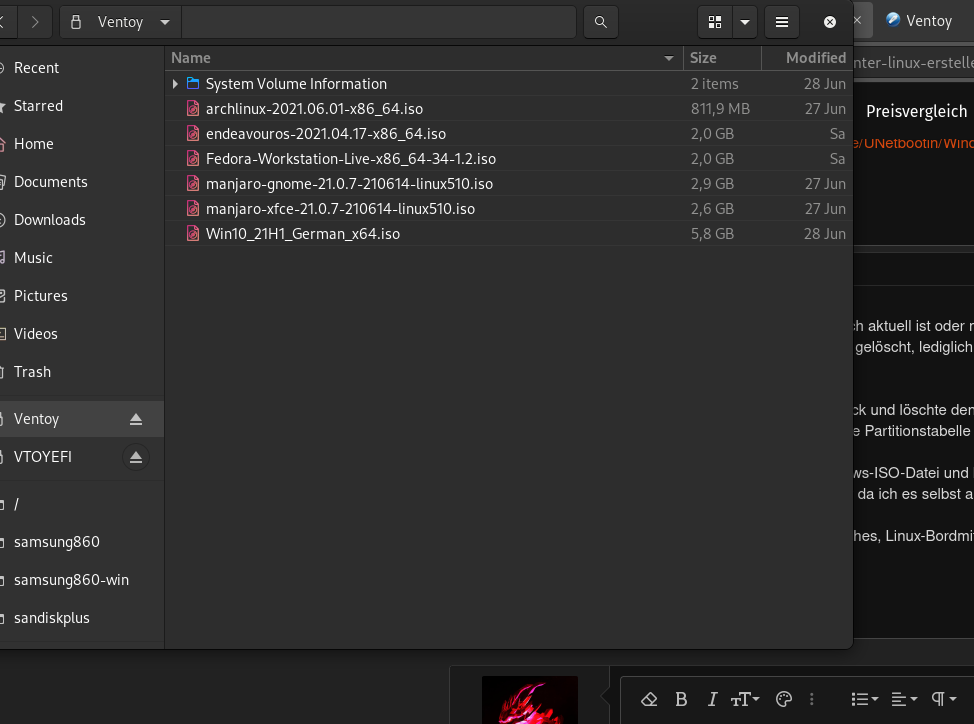This screenshot has width=974, height=724.
Task: Click the Fedora-Workstation ISO file icon
Action: [x=193, y=158]
